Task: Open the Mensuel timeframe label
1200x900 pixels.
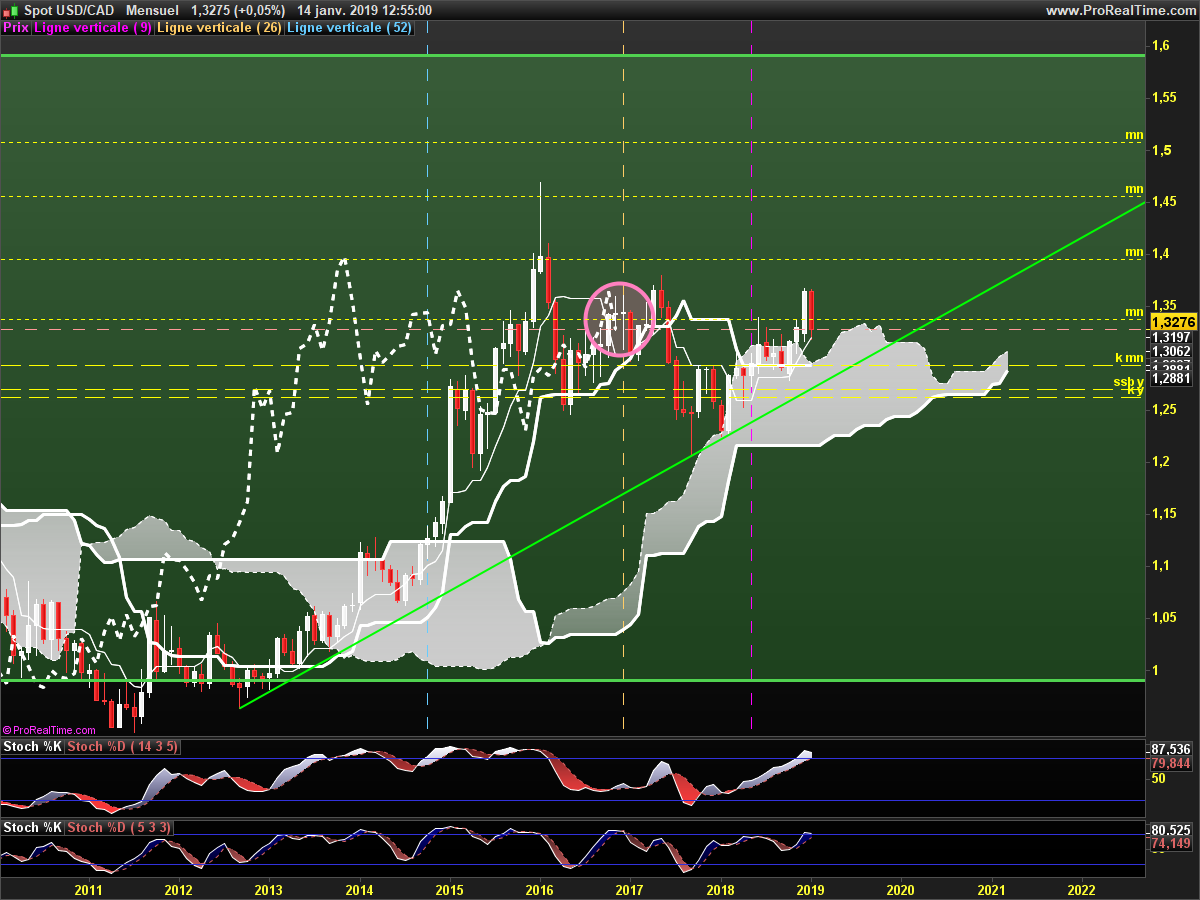Action: [x=153, y=10]
